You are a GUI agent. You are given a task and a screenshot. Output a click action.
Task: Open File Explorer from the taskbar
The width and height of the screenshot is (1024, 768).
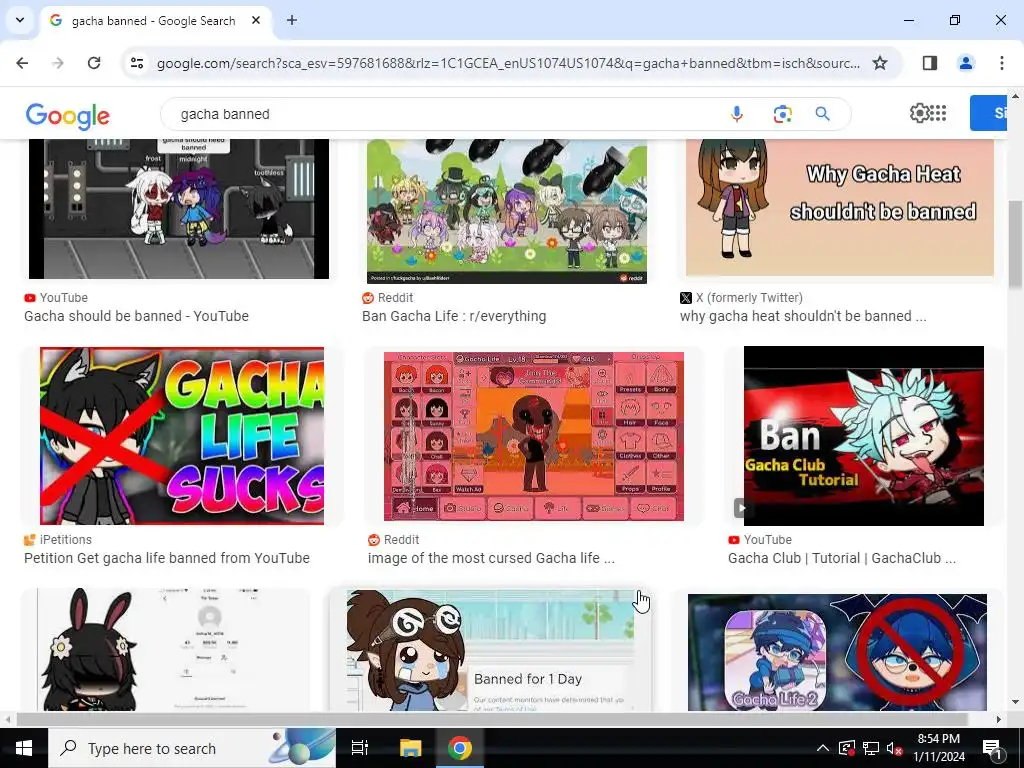(411, 748)
